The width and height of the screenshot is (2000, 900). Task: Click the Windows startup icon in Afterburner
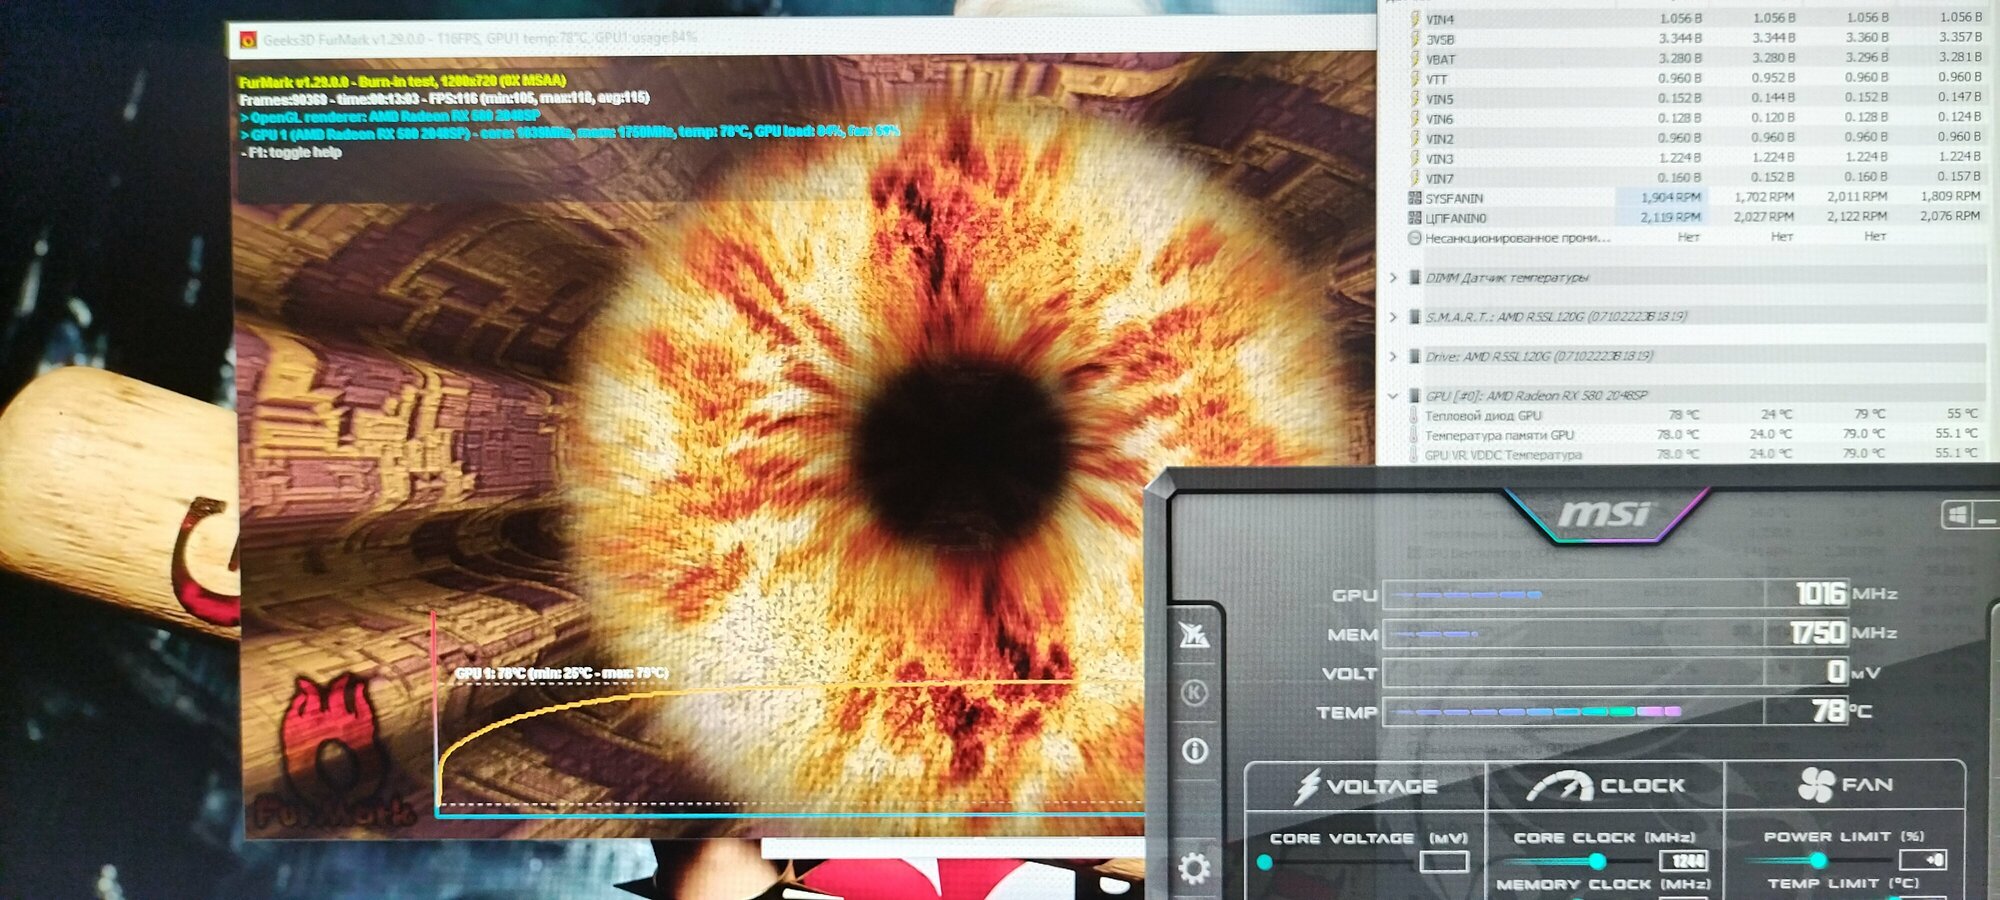point(1957,515)
